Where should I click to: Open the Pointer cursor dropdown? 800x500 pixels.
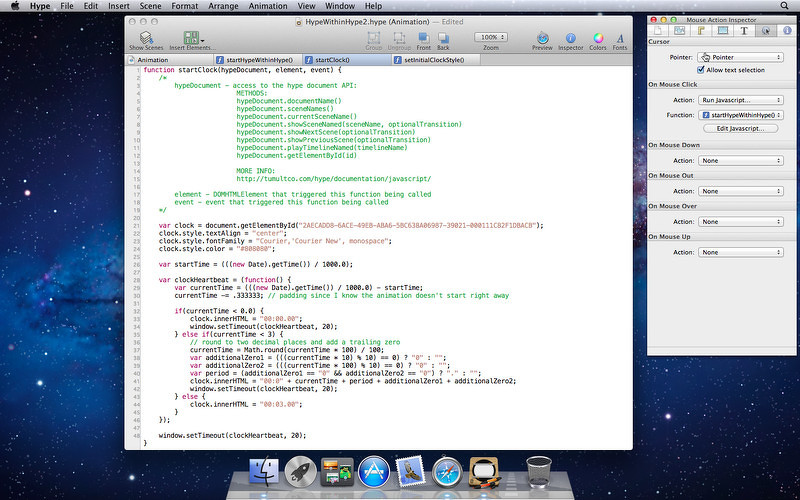[x=740, y=57]
